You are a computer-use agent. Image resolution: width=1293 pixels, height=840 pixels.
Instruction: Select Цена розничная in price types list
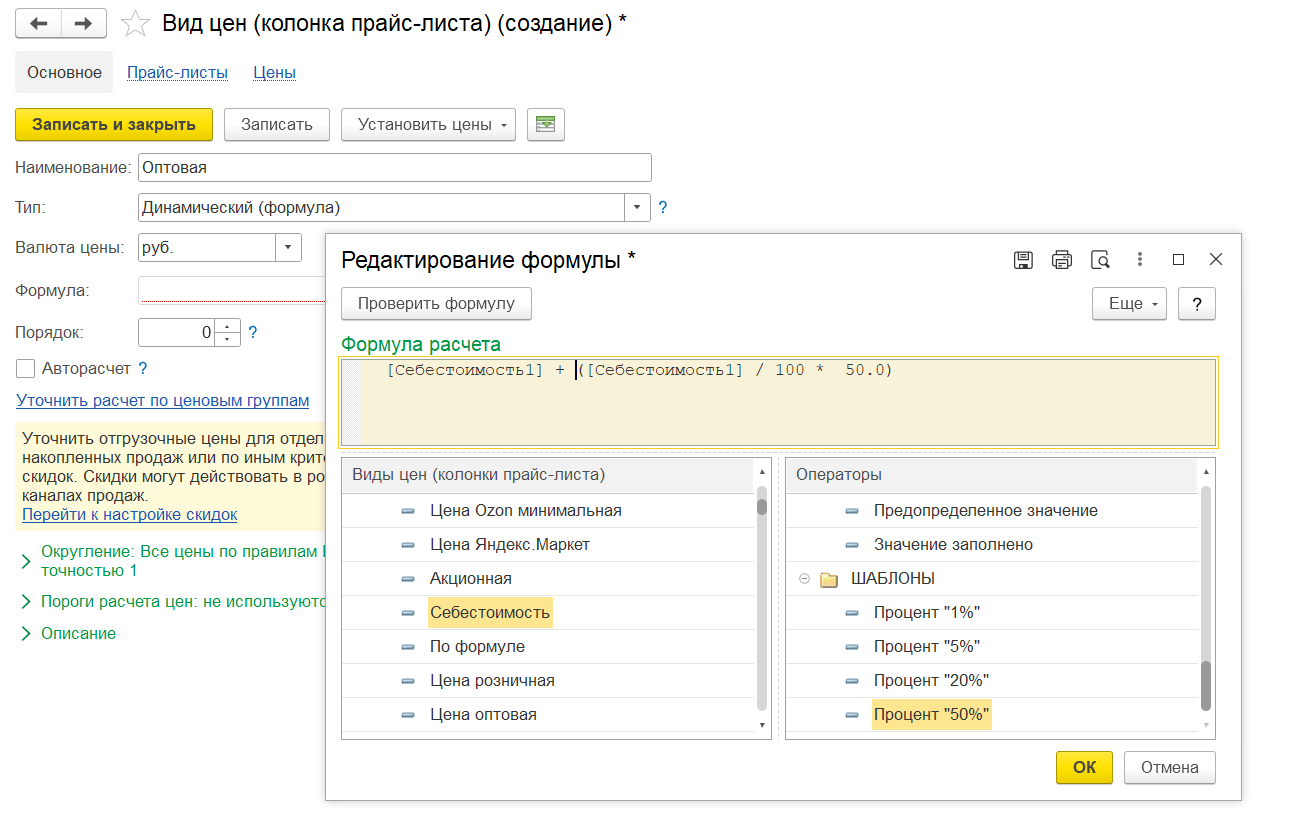492,681
